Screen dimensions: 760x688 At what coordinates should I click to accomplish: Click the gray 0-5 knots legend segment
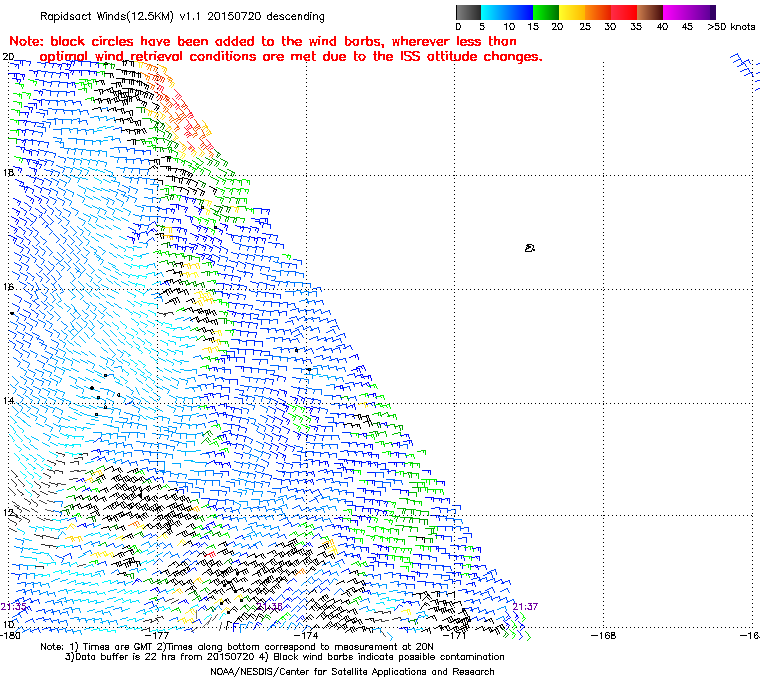(x=468, y=12)
